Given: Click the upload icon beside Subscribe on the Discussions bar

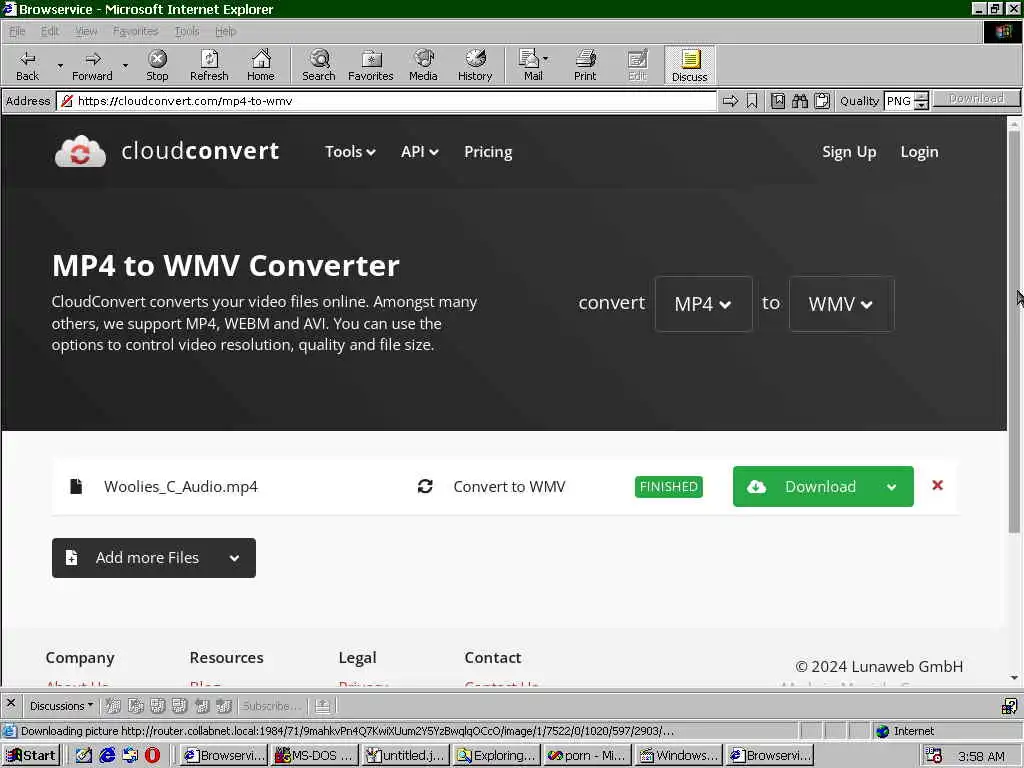Looking at the screenshot, I should point(323,706).
